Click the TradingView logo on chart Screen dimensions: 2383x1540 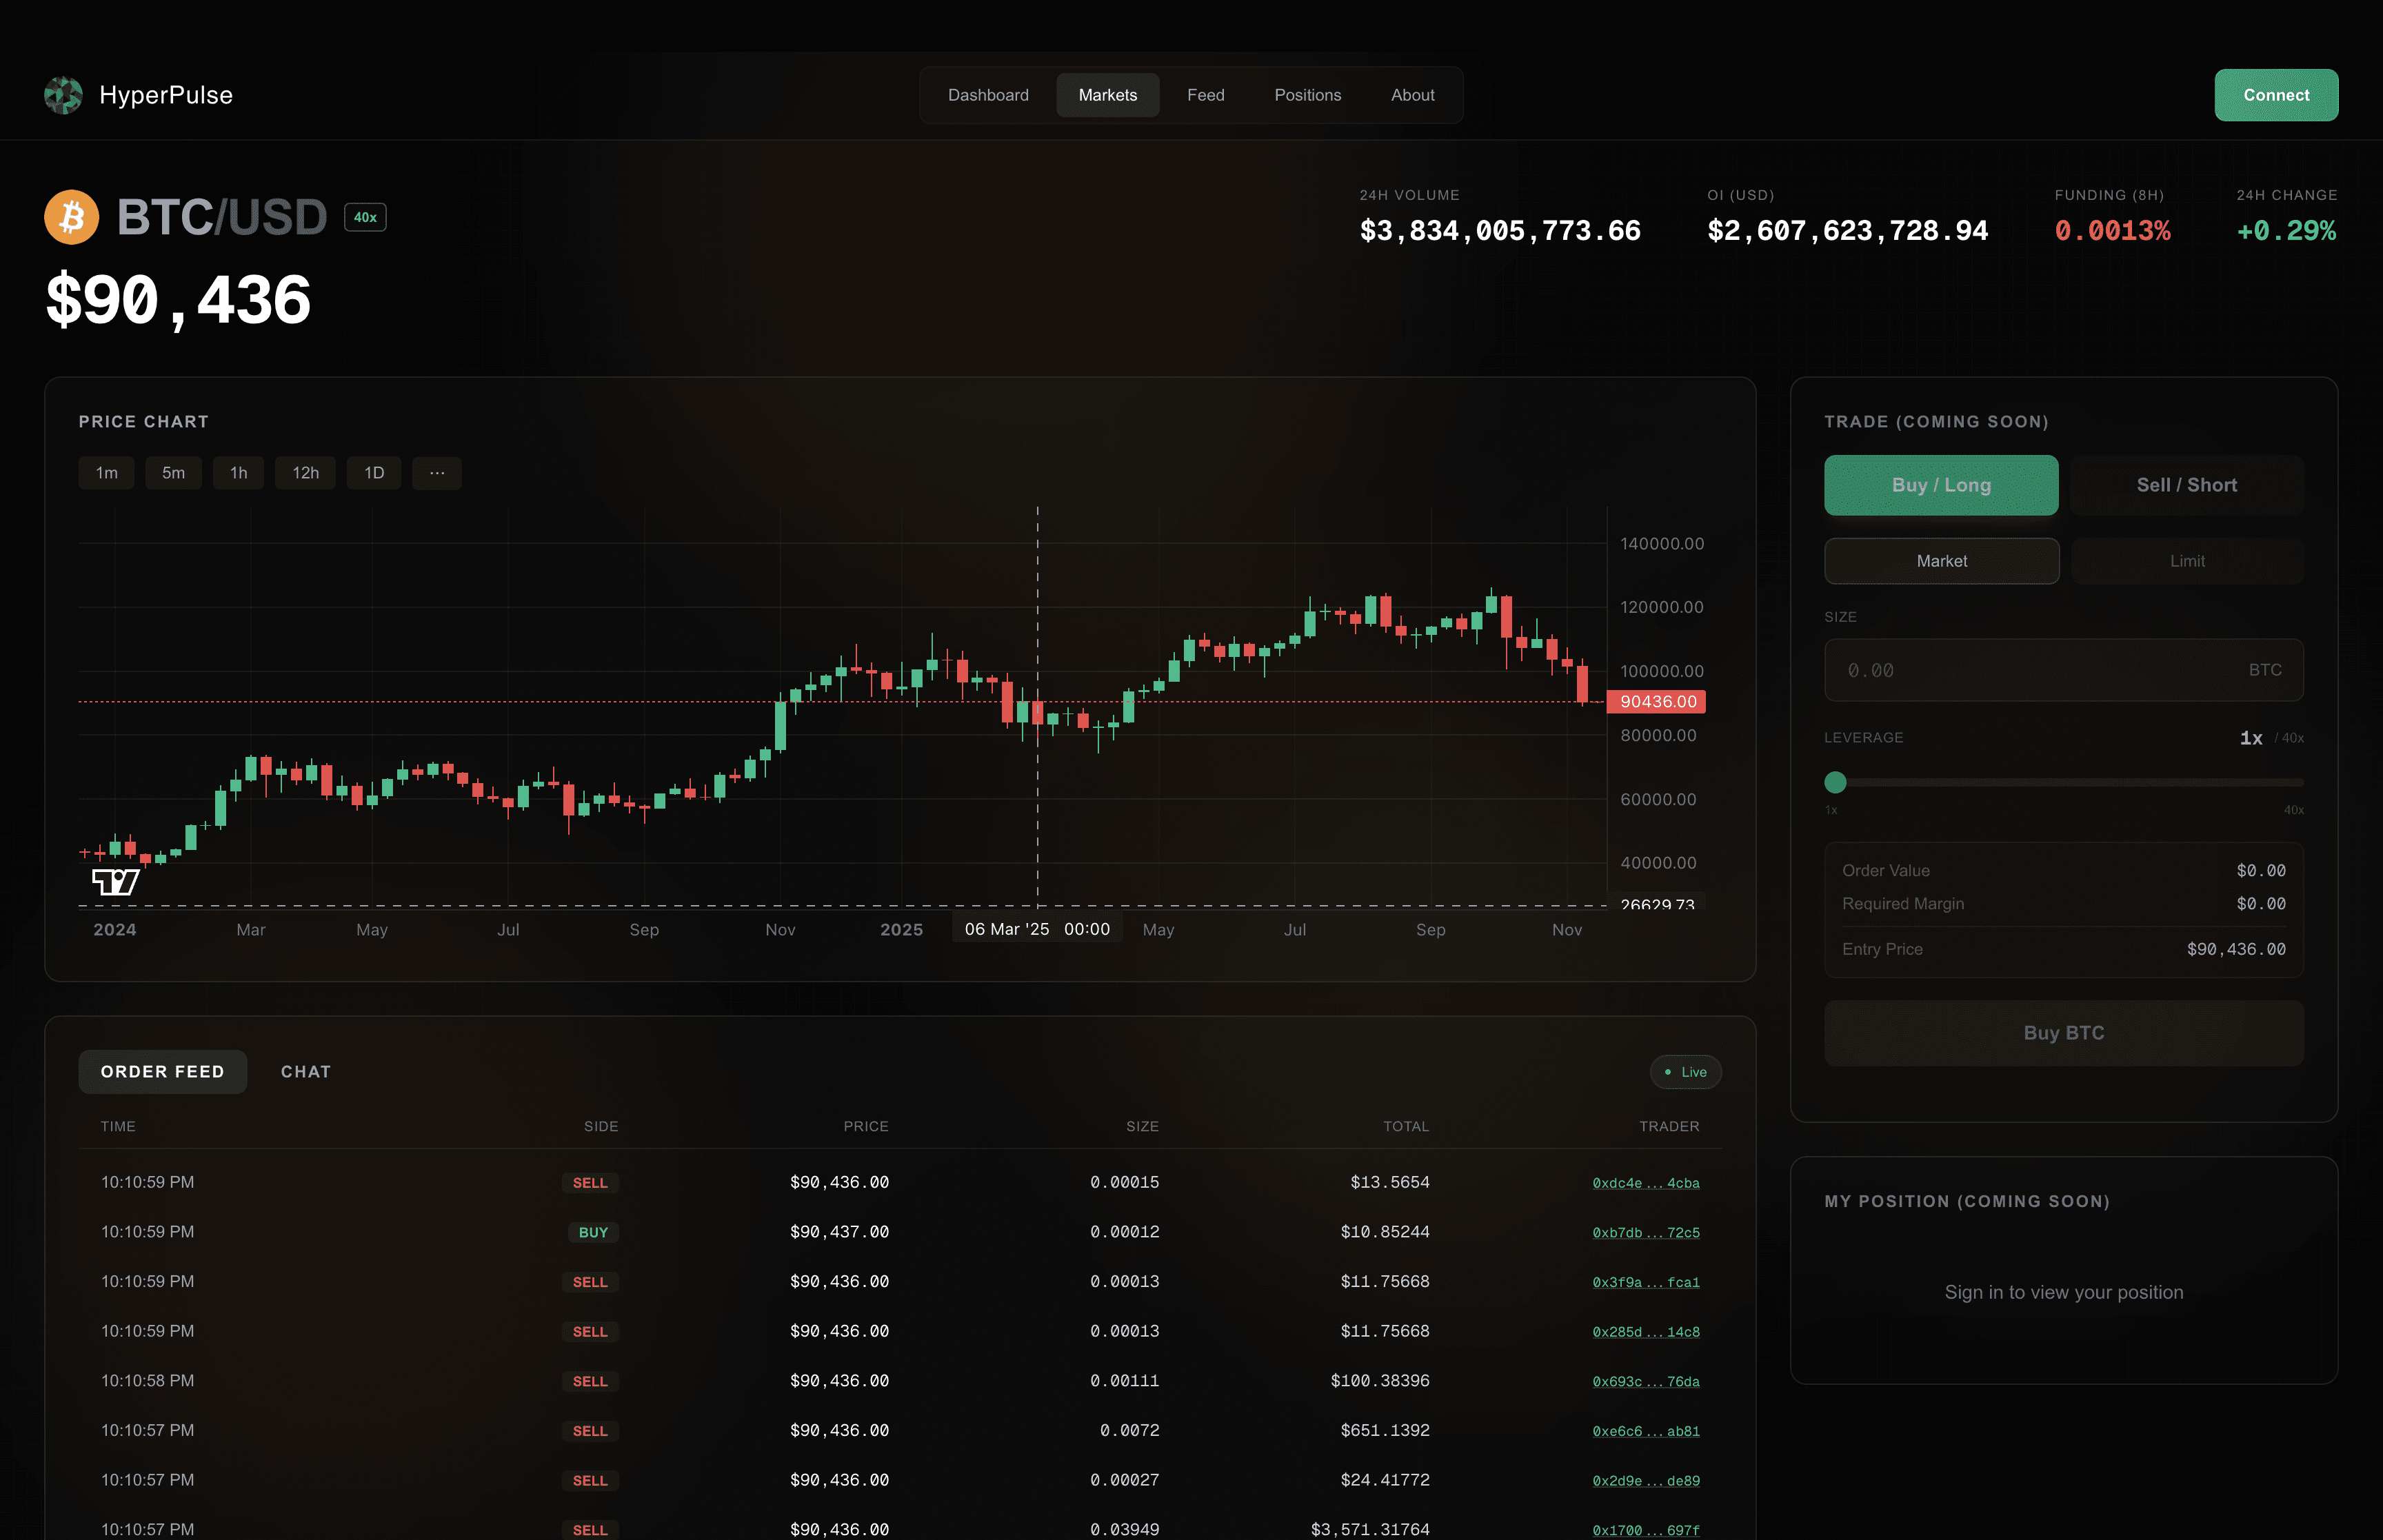point(115,881)
